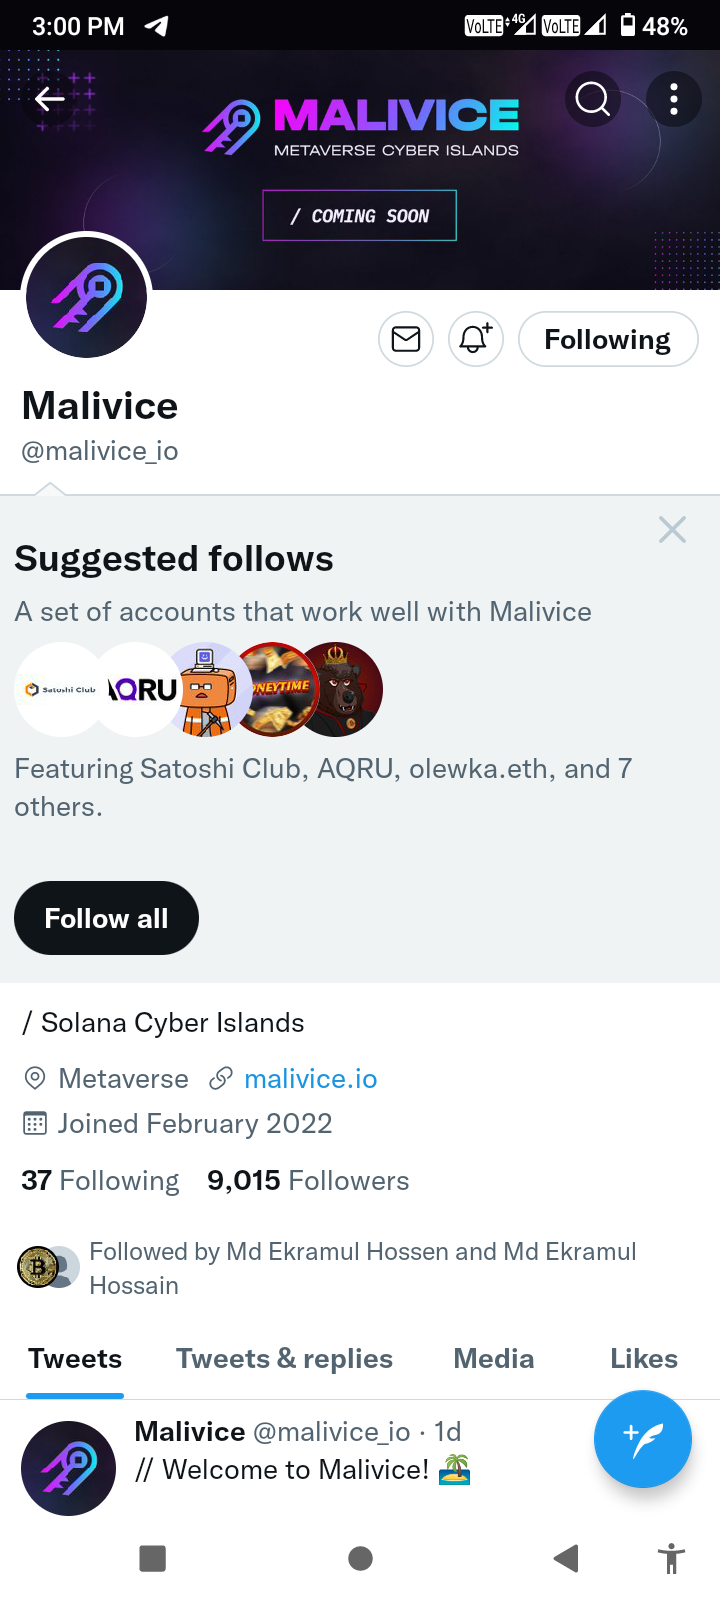Image resolution: width=720 pixels, height=1600 pixels.
Task: Tap the back arrow icon
Action: tap(49, 98)
